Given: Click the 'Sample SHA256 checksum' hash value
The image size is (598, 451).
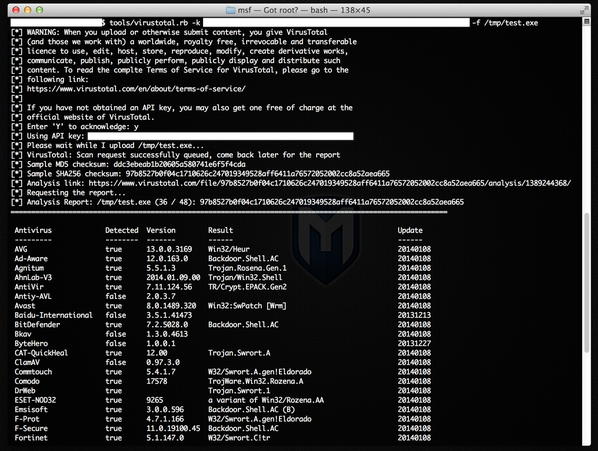Looking at the screenshot, I should (258, 174).
